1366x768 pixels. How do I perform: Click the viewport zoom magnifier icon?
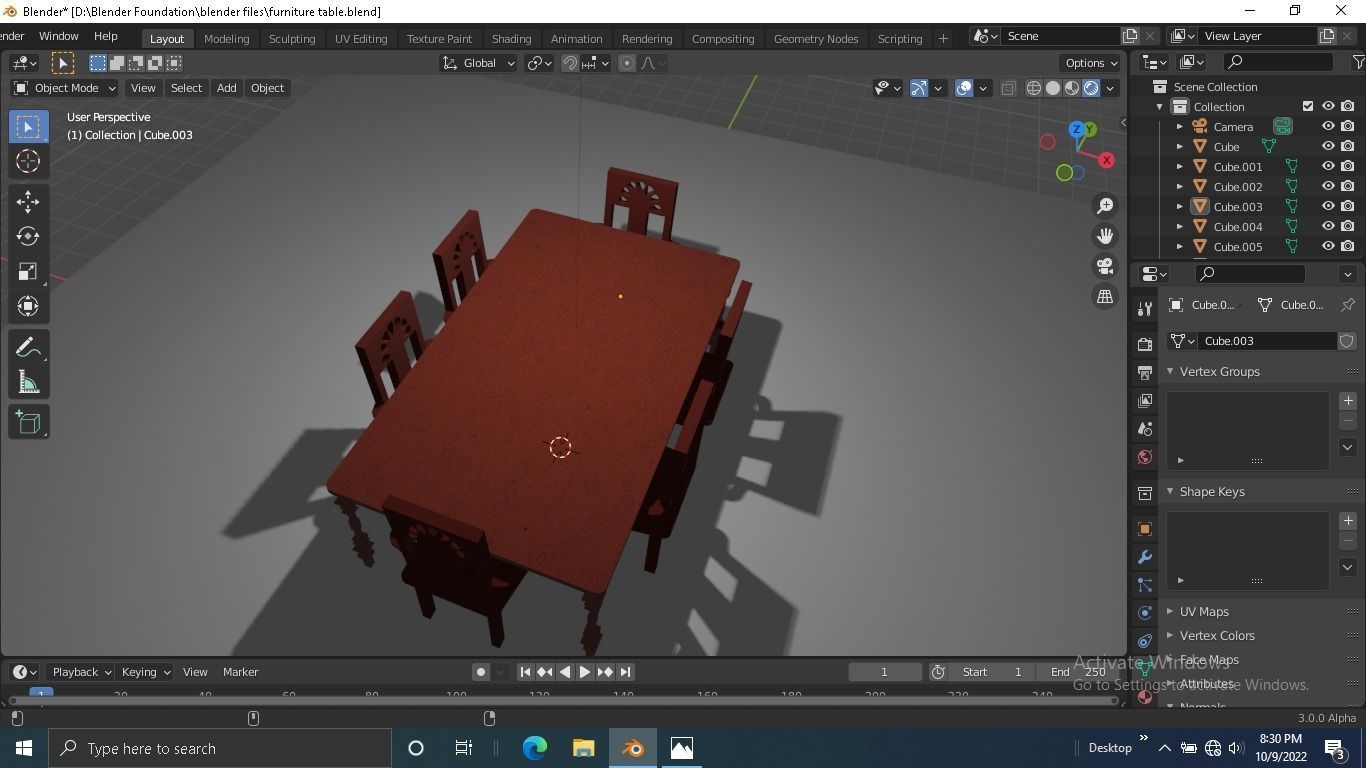[1105, 206]
